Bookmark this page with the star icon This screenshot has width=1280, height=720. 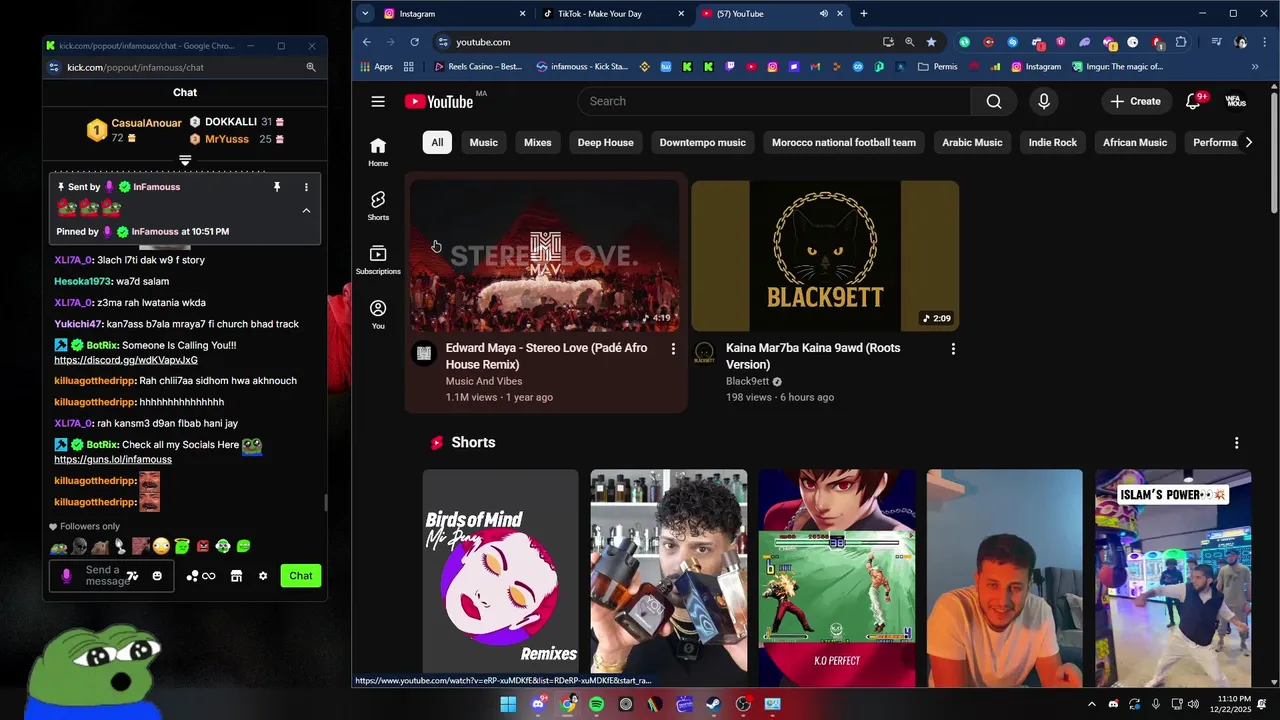pyautogui.click(x=932, y=42)
